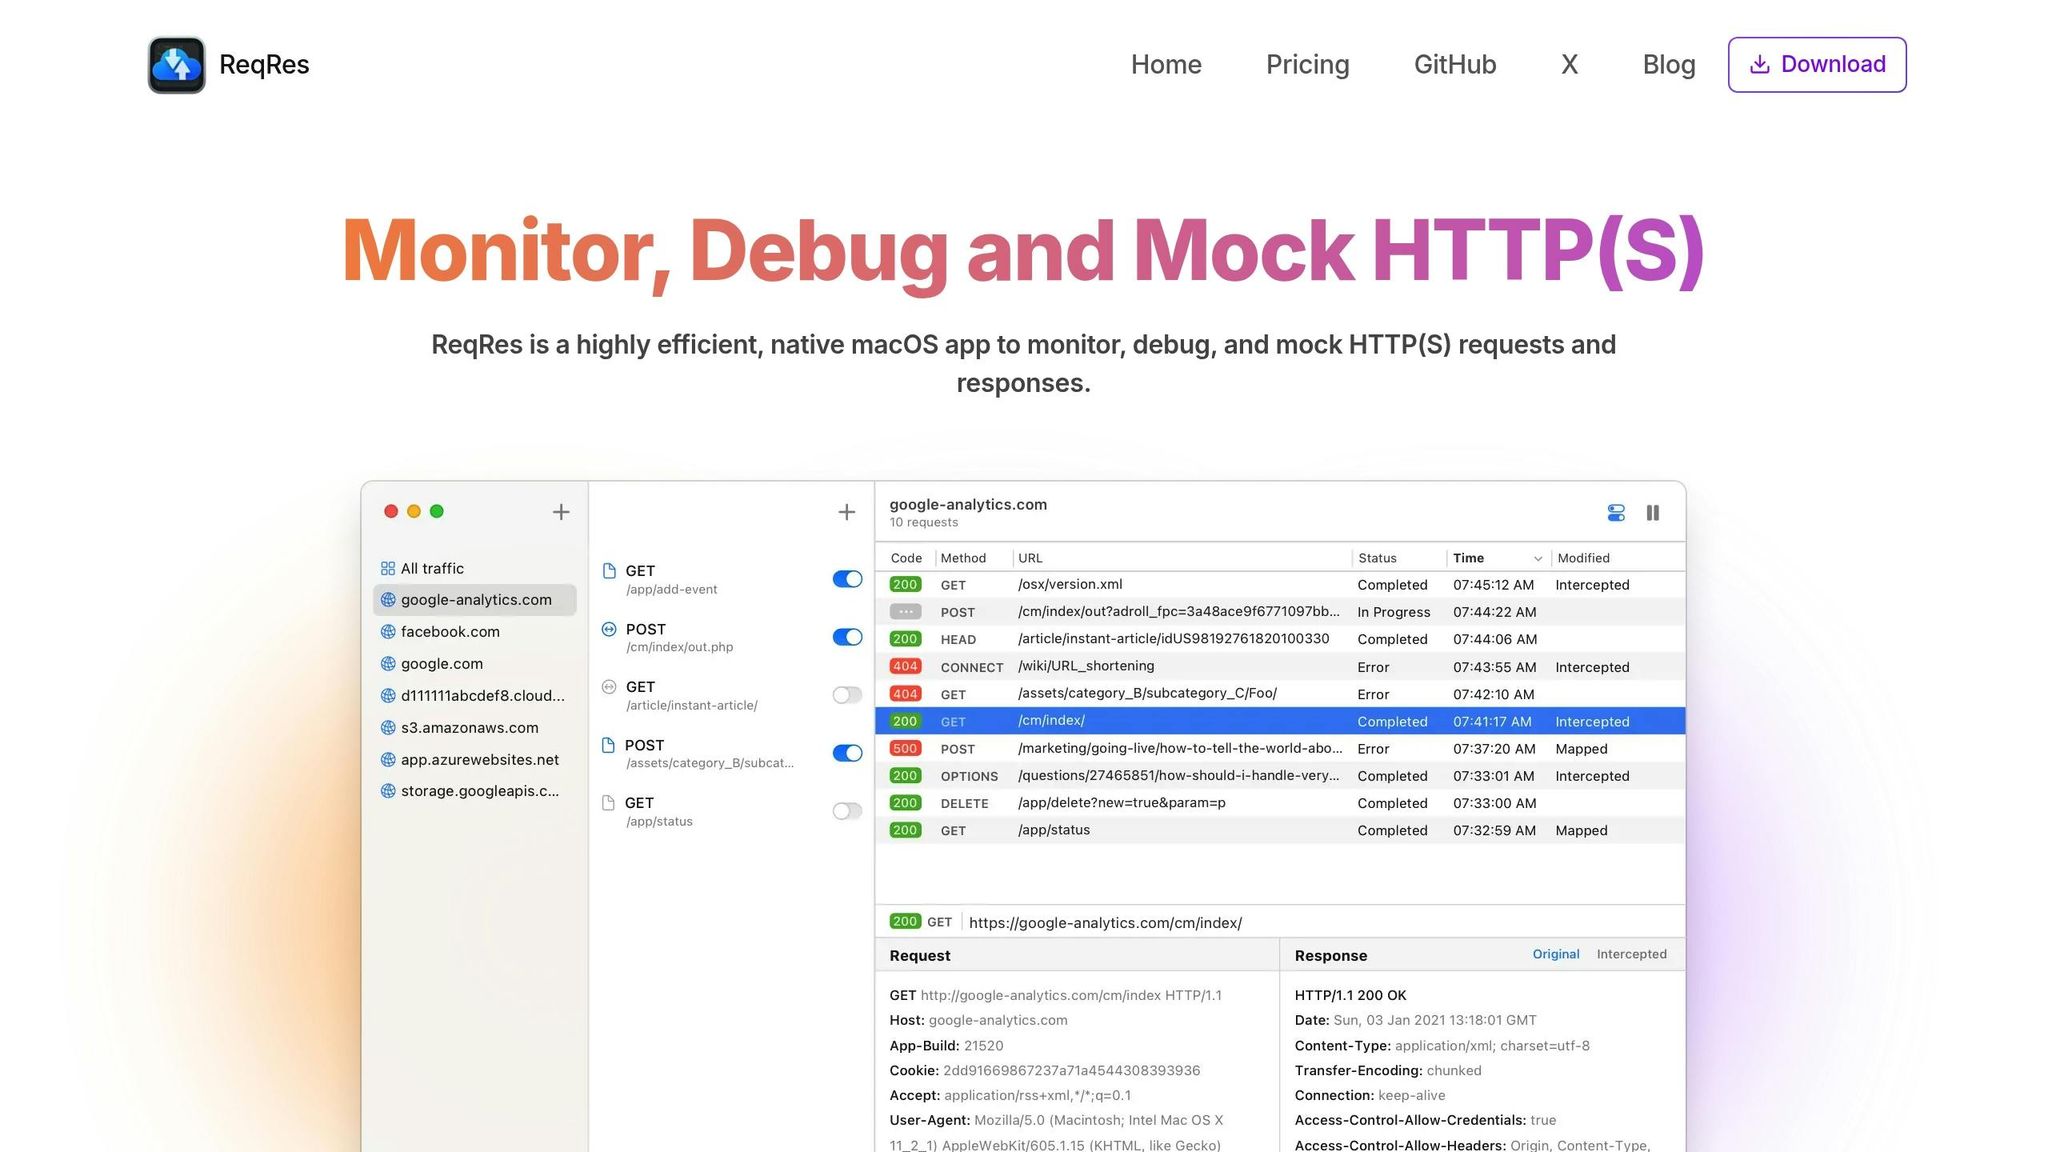The width and height of the screenshot is (2048, 1152).
Task: Click the All traffic grid icon
Action: 388,568
